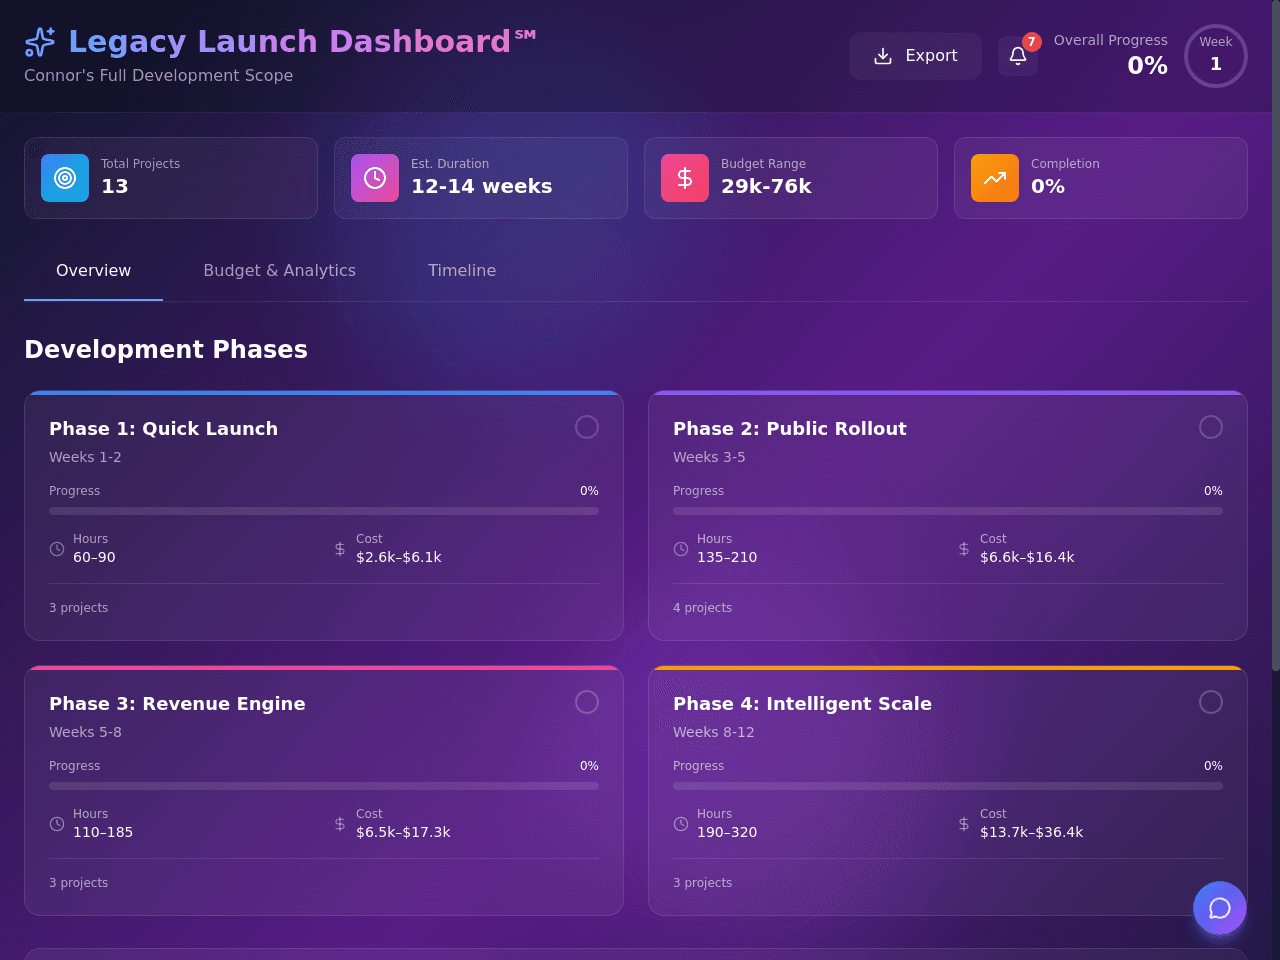
Task: Click the "190–320" hours value
Action: coord(727,832)
